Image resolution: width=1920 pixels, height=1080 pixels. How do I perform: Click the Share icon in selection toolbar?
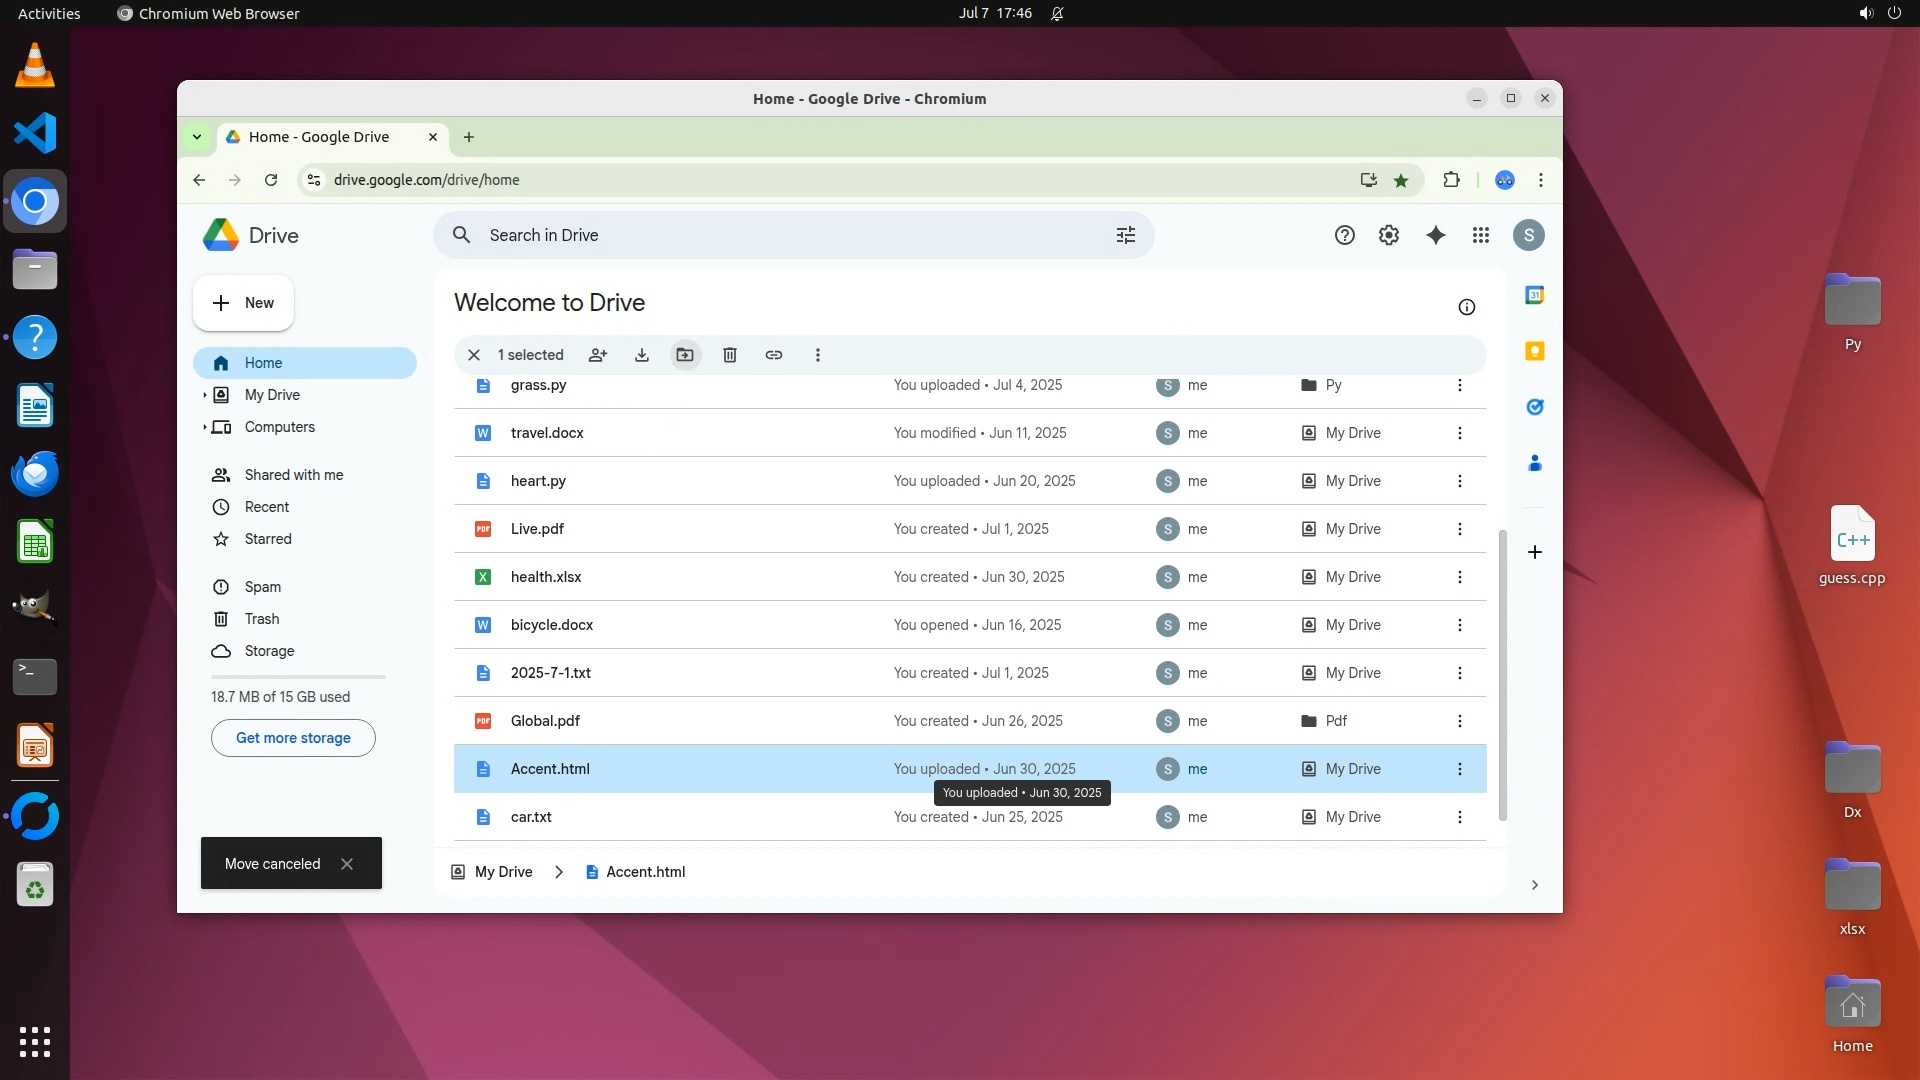(598, 355)
